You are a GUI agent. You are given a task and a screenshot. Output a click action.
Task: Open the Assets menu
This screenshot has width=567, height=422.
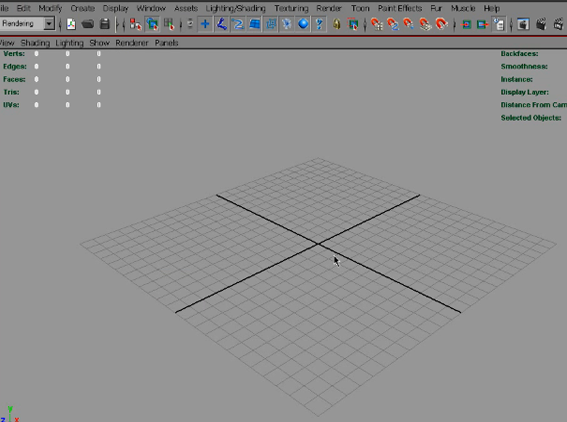click(x=186, y=8)
